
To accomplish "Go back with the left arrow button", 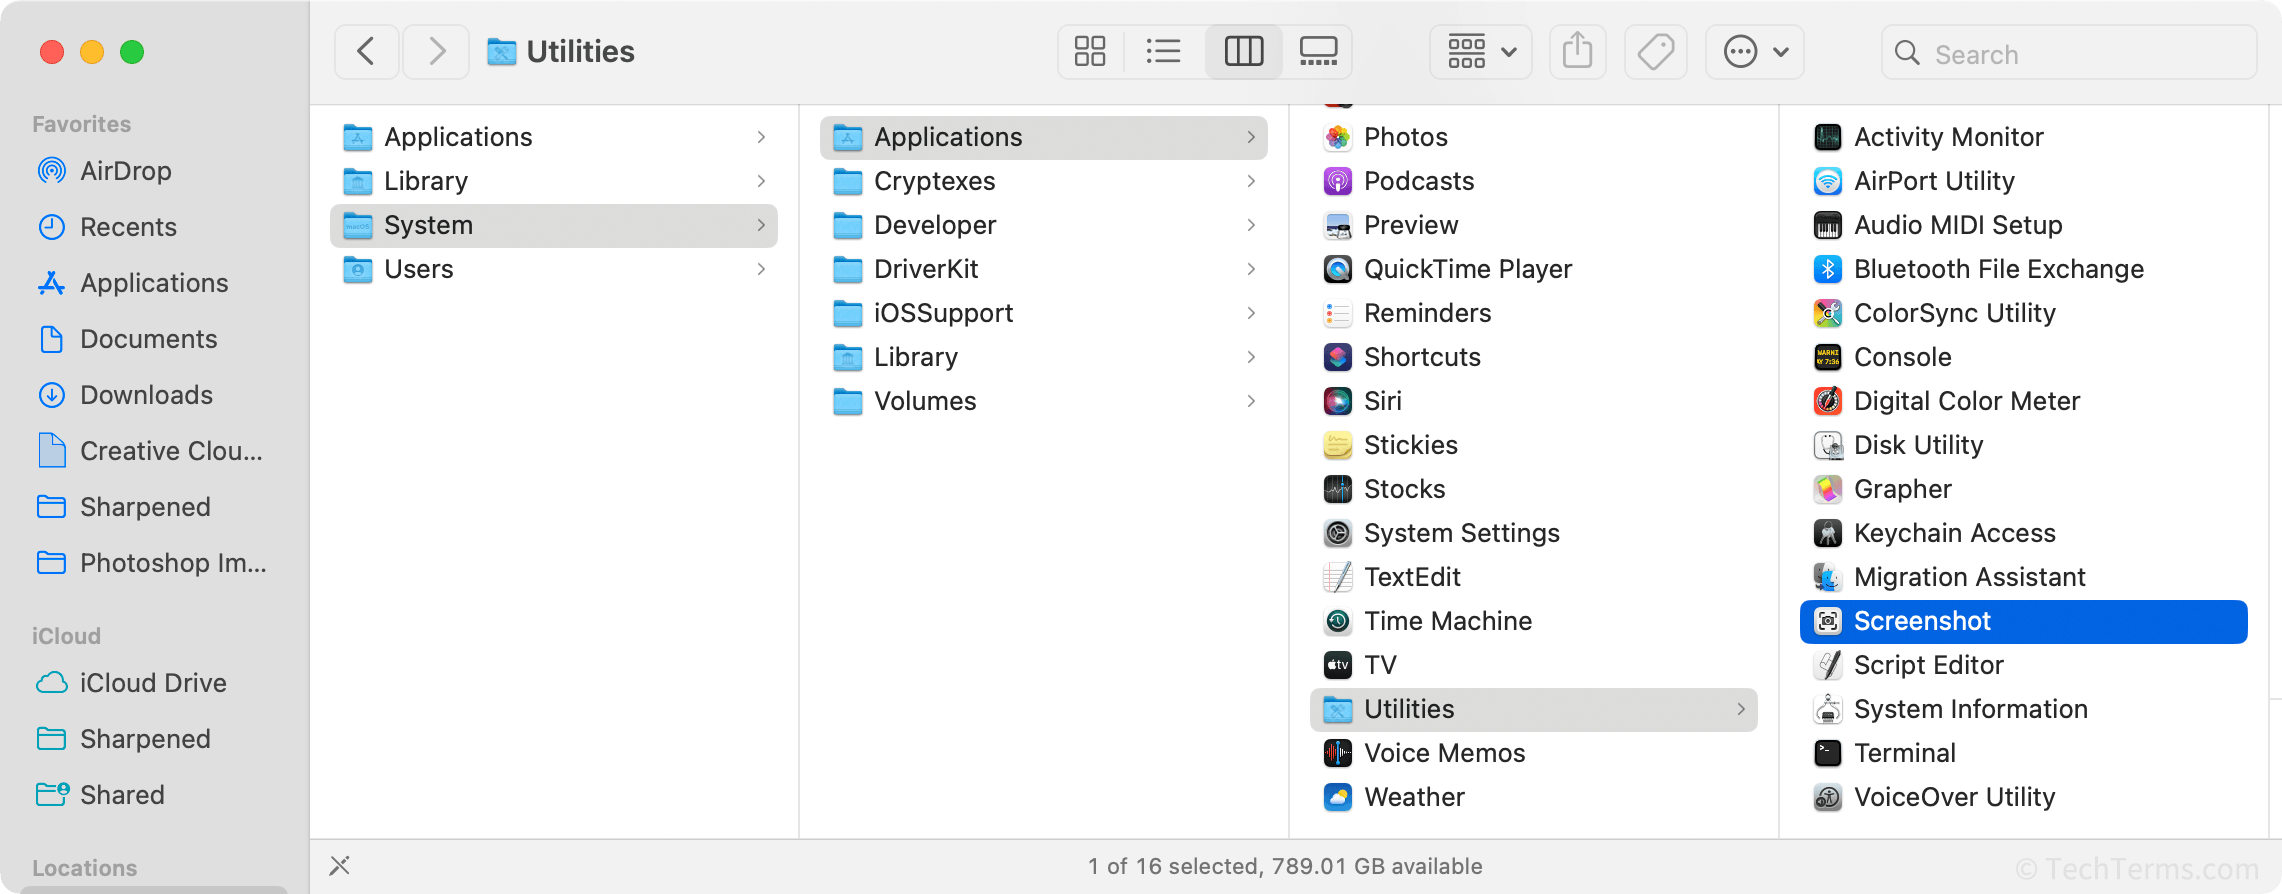I will [367, 52].
